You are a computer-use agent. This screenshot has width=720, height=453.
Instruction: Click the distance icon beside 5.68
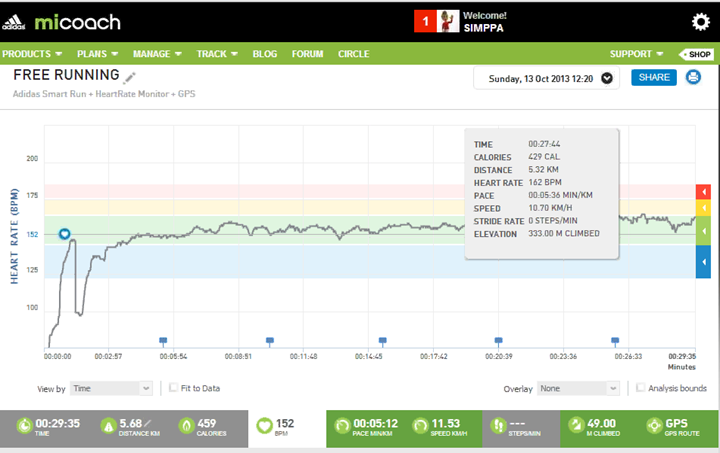pyautogui.click(x=108, y=426)
